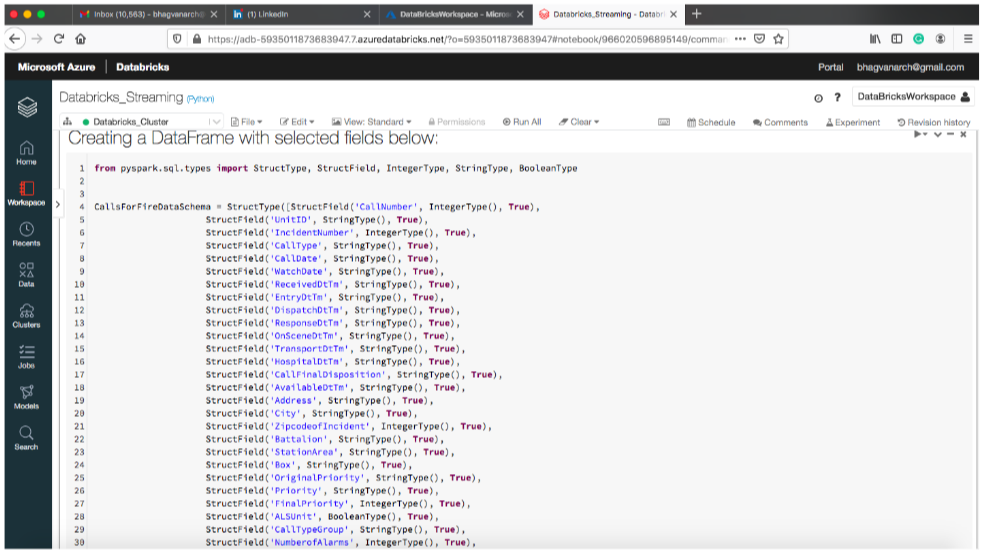
Task: Open Revision history
Action: (x=934, y=122)
